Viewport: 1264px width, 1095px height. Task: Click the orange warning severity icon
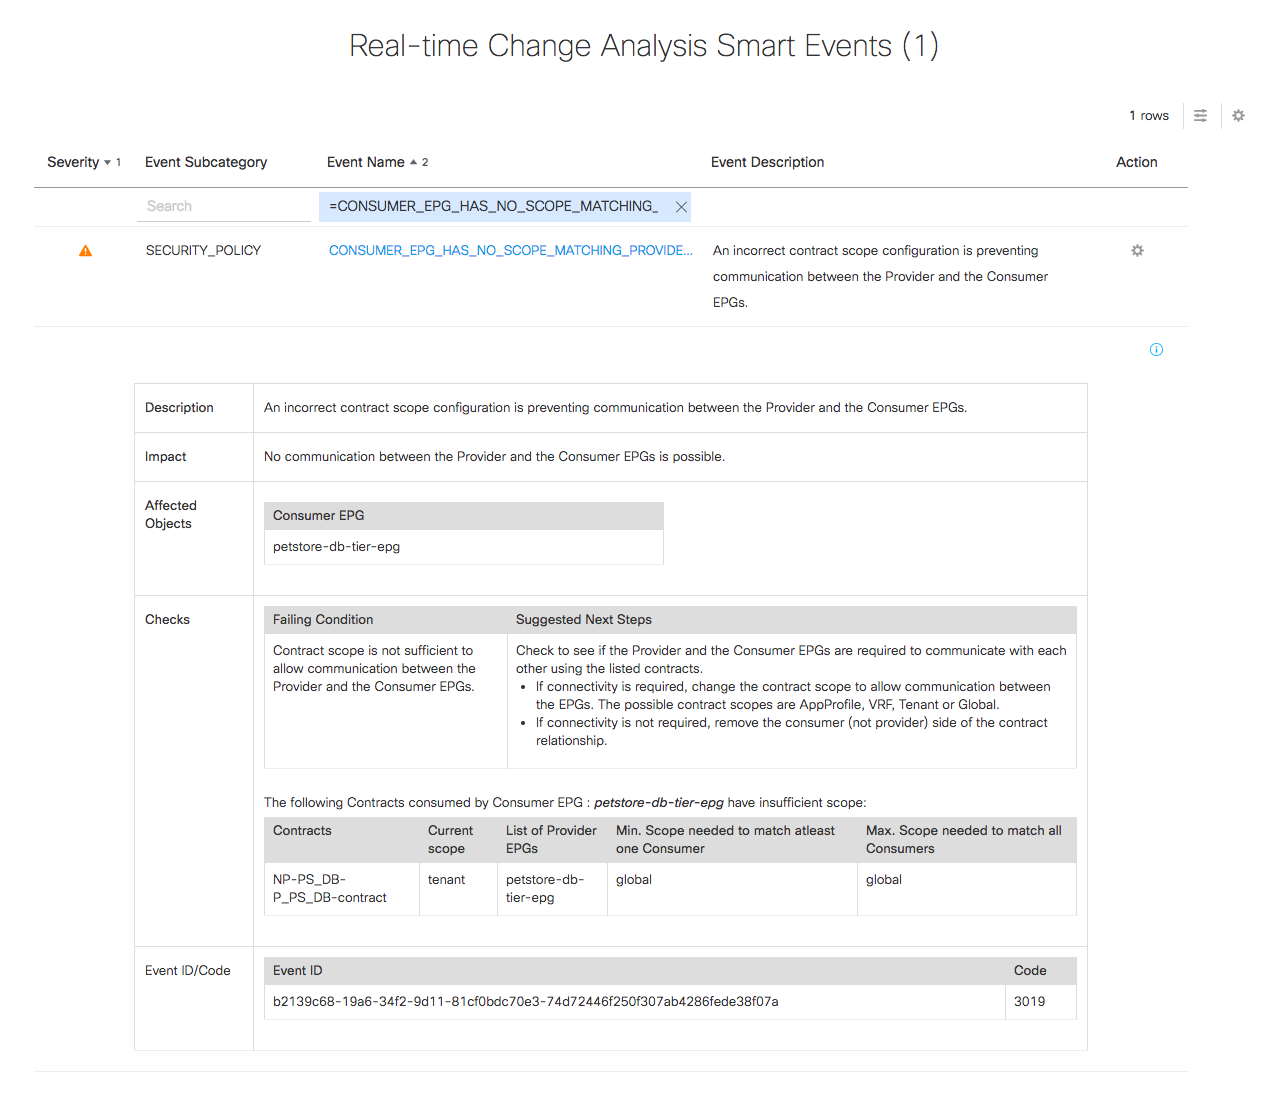click(x=85, y=251)
